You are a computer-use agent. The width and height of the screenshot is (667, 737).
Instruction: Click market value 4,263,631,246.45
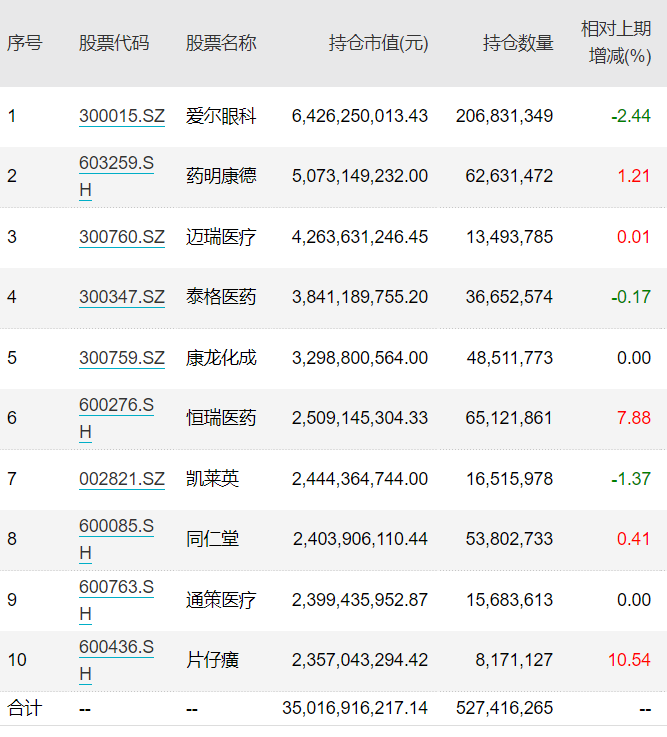tap(360, 237)
